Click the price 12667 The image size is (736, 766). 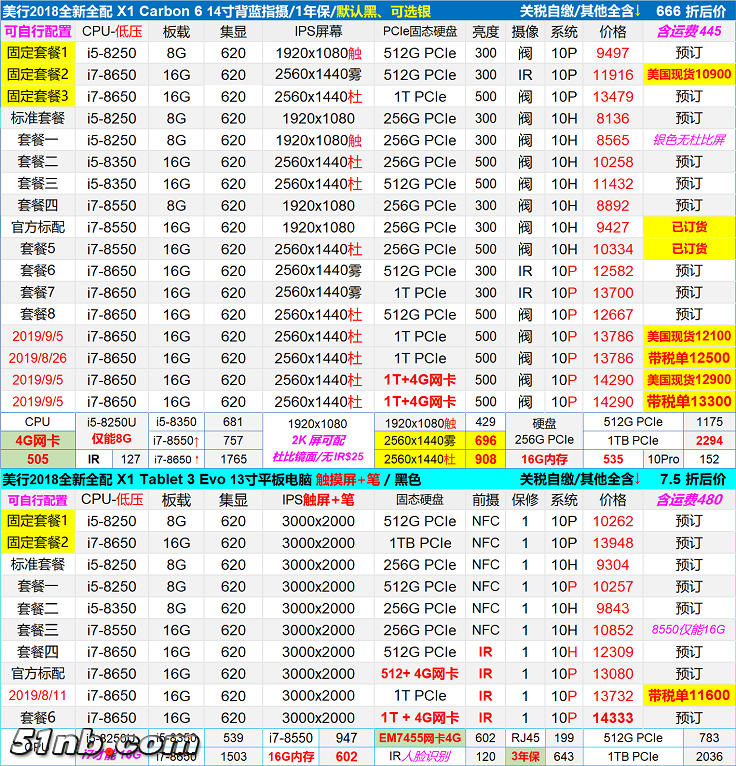612,314
